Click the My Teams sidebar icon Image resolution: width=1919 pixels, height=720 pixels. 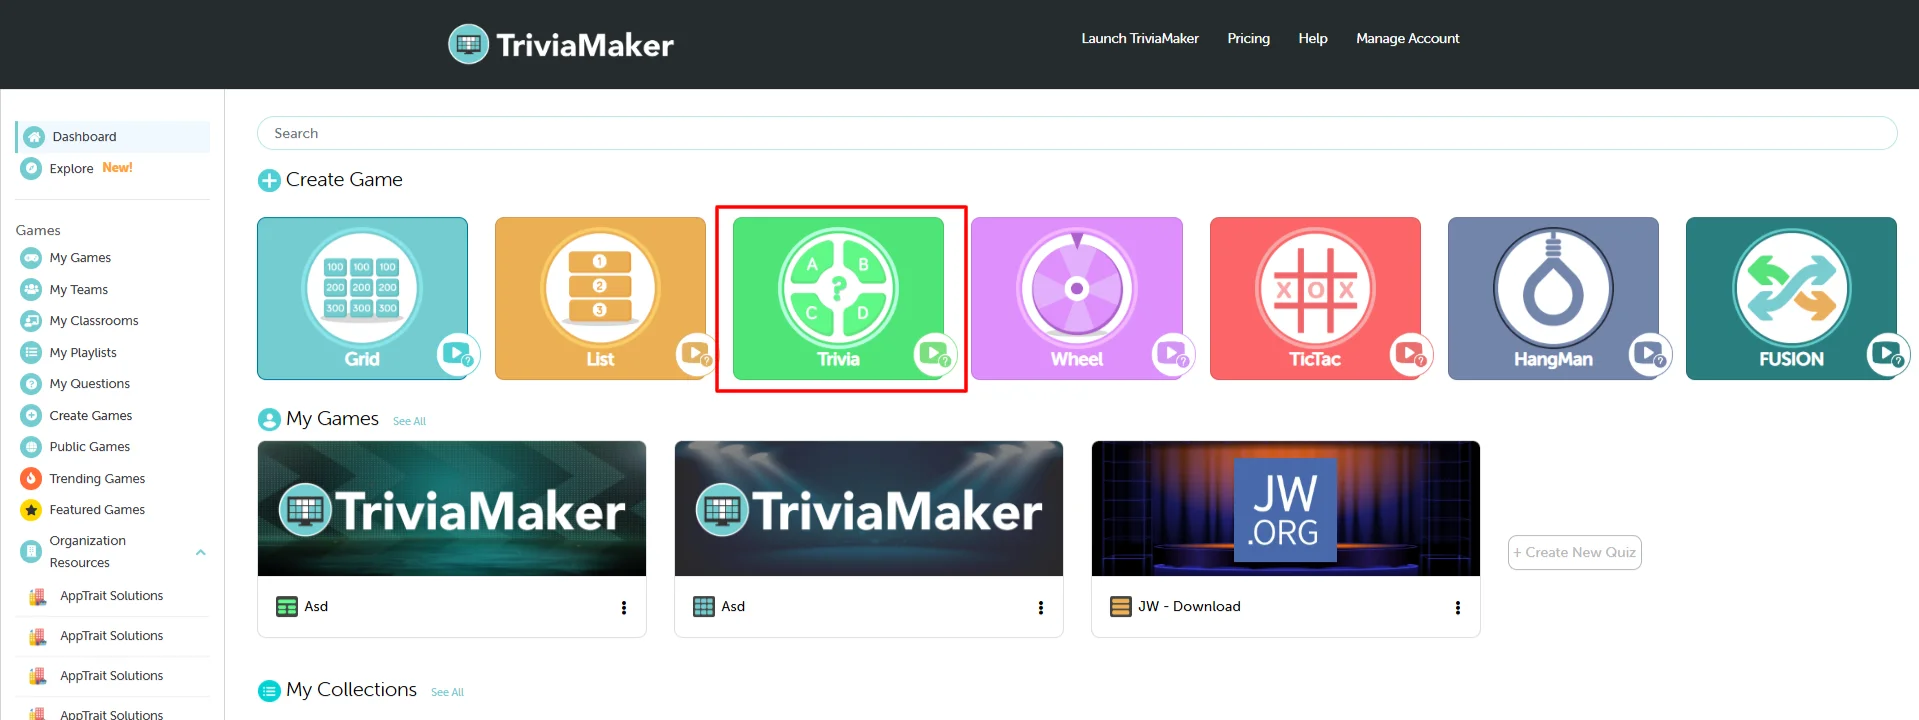pos(31,290)
